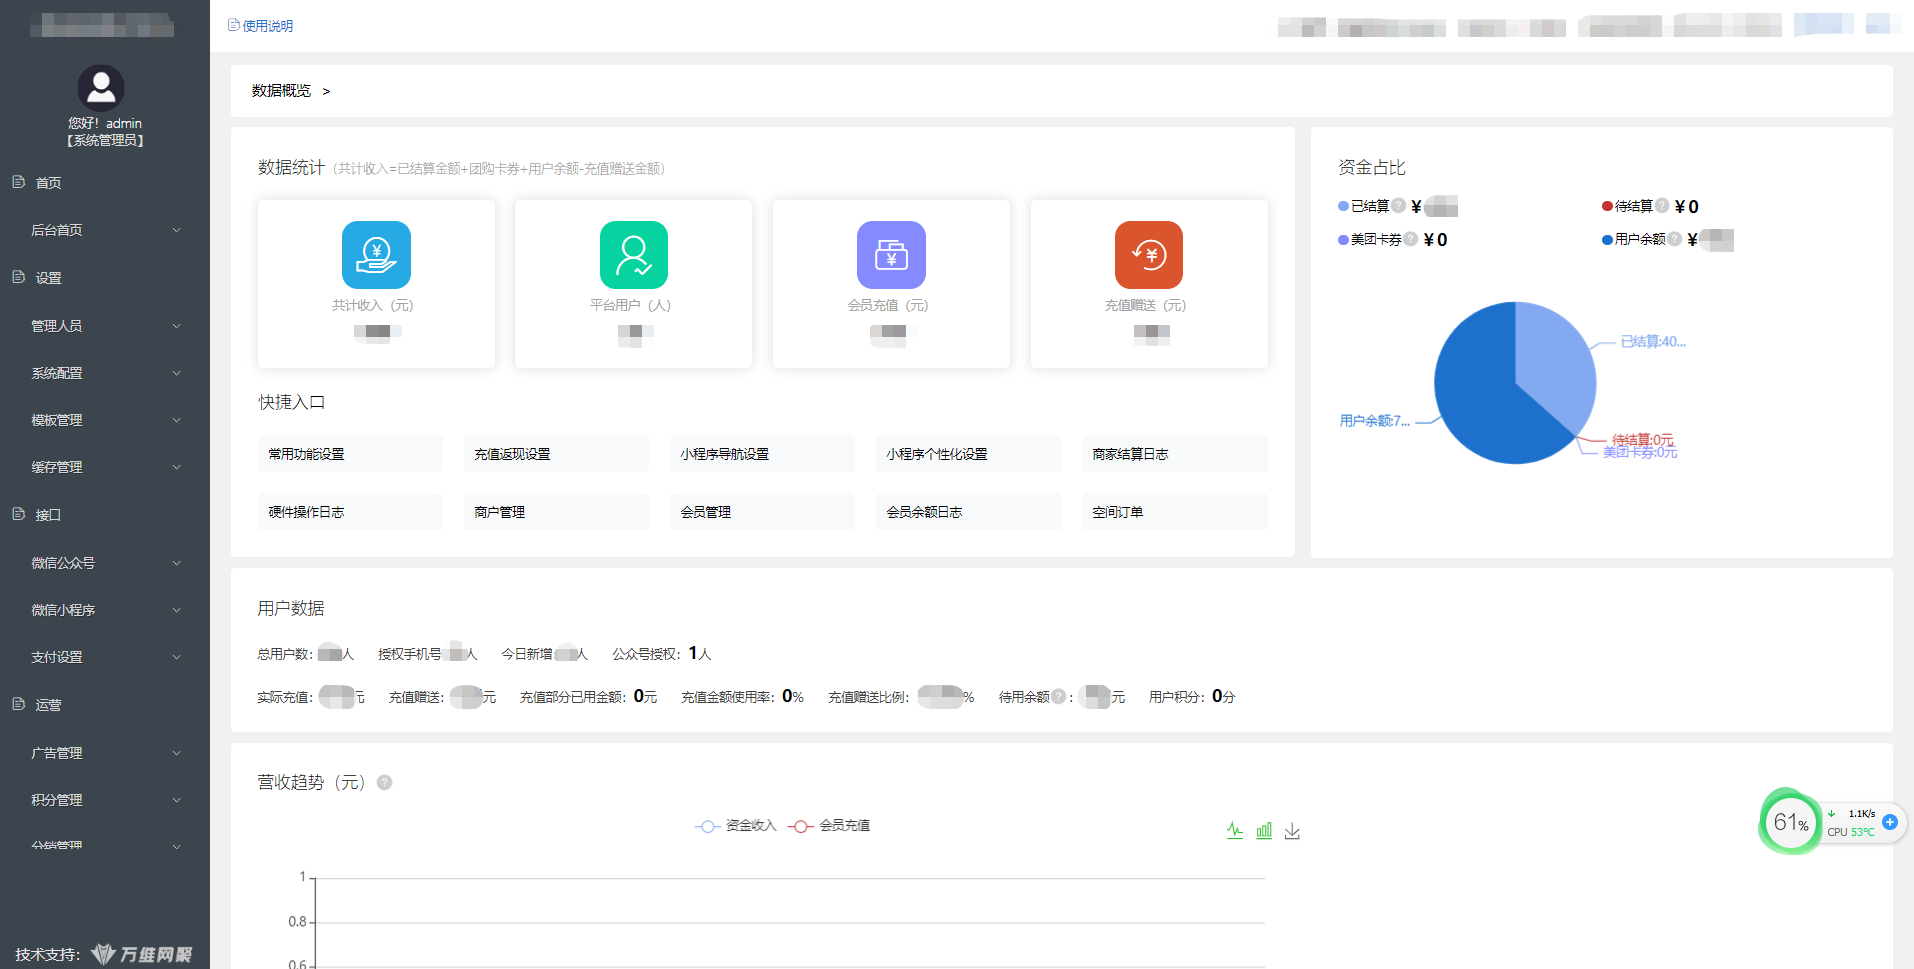
Task: Click the 61% circular CPU progress indicator
Action: pyautogui.click(x=1790, y=822)
